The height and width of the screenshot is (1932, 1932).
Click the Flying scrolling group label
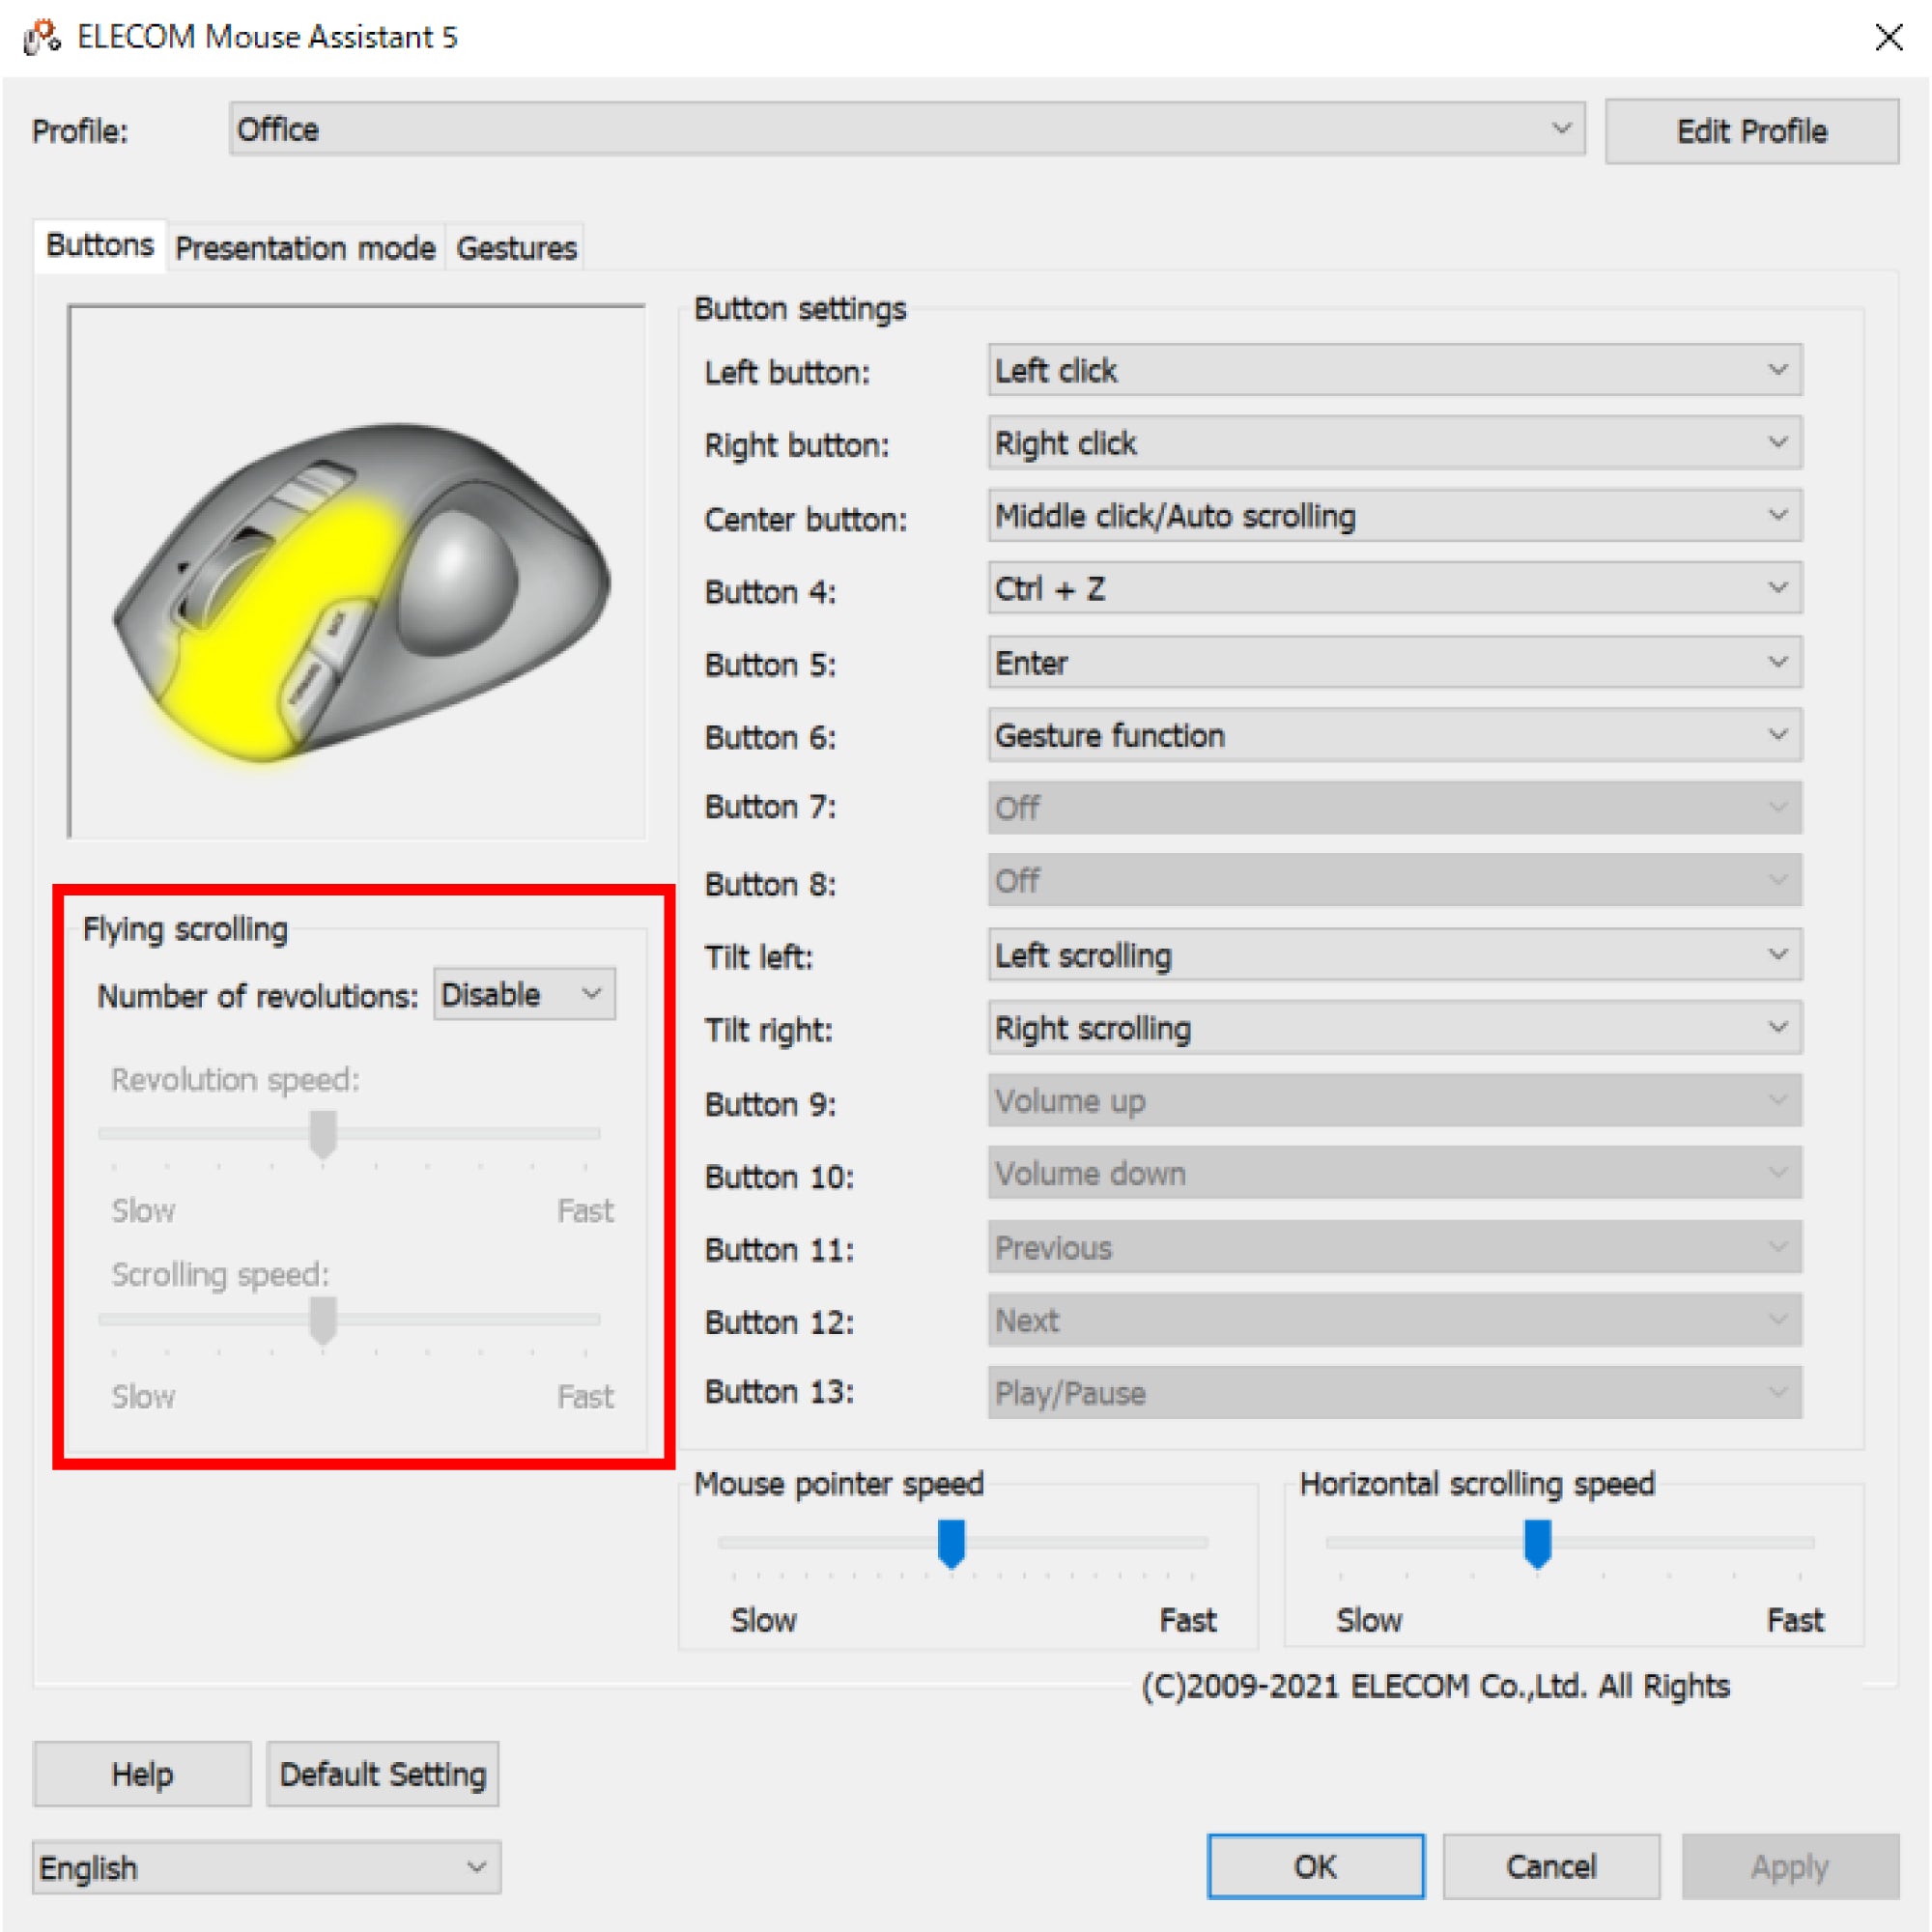tap(185, 929)
